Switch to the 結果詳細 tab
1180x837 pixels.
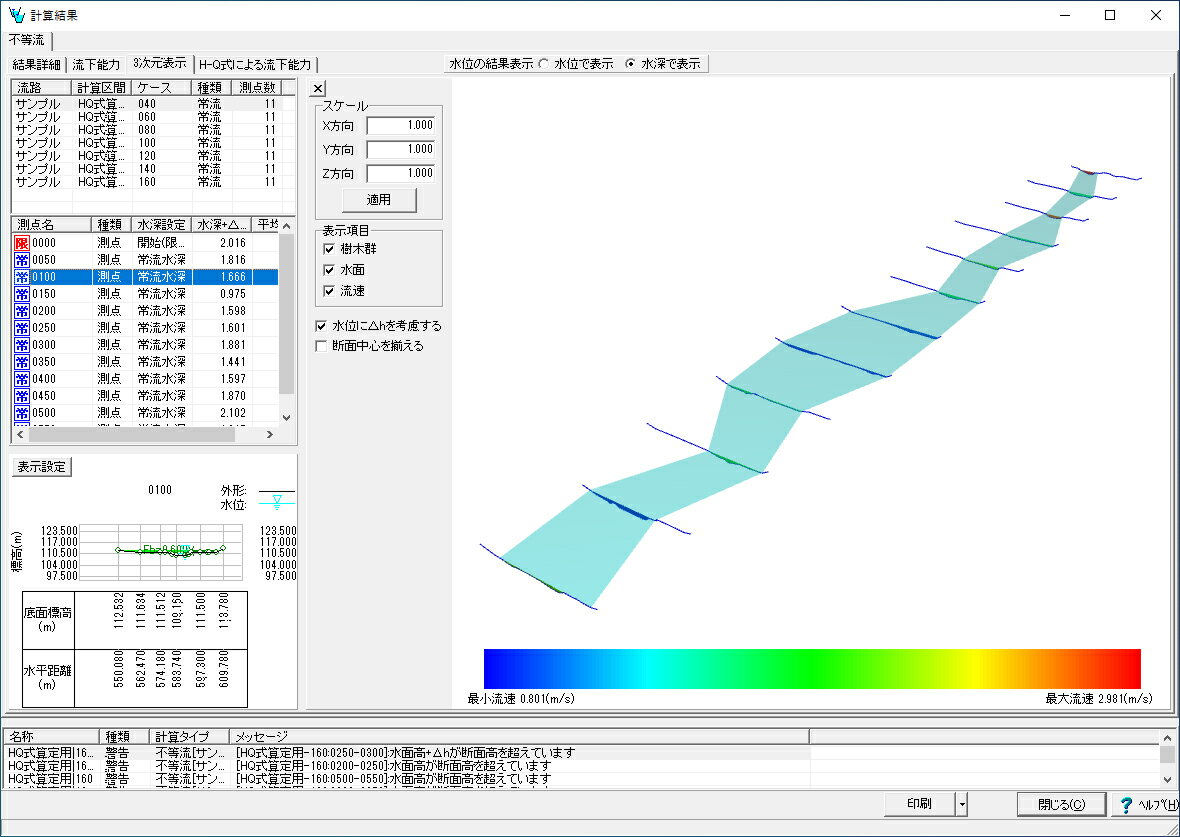[37, 65]
